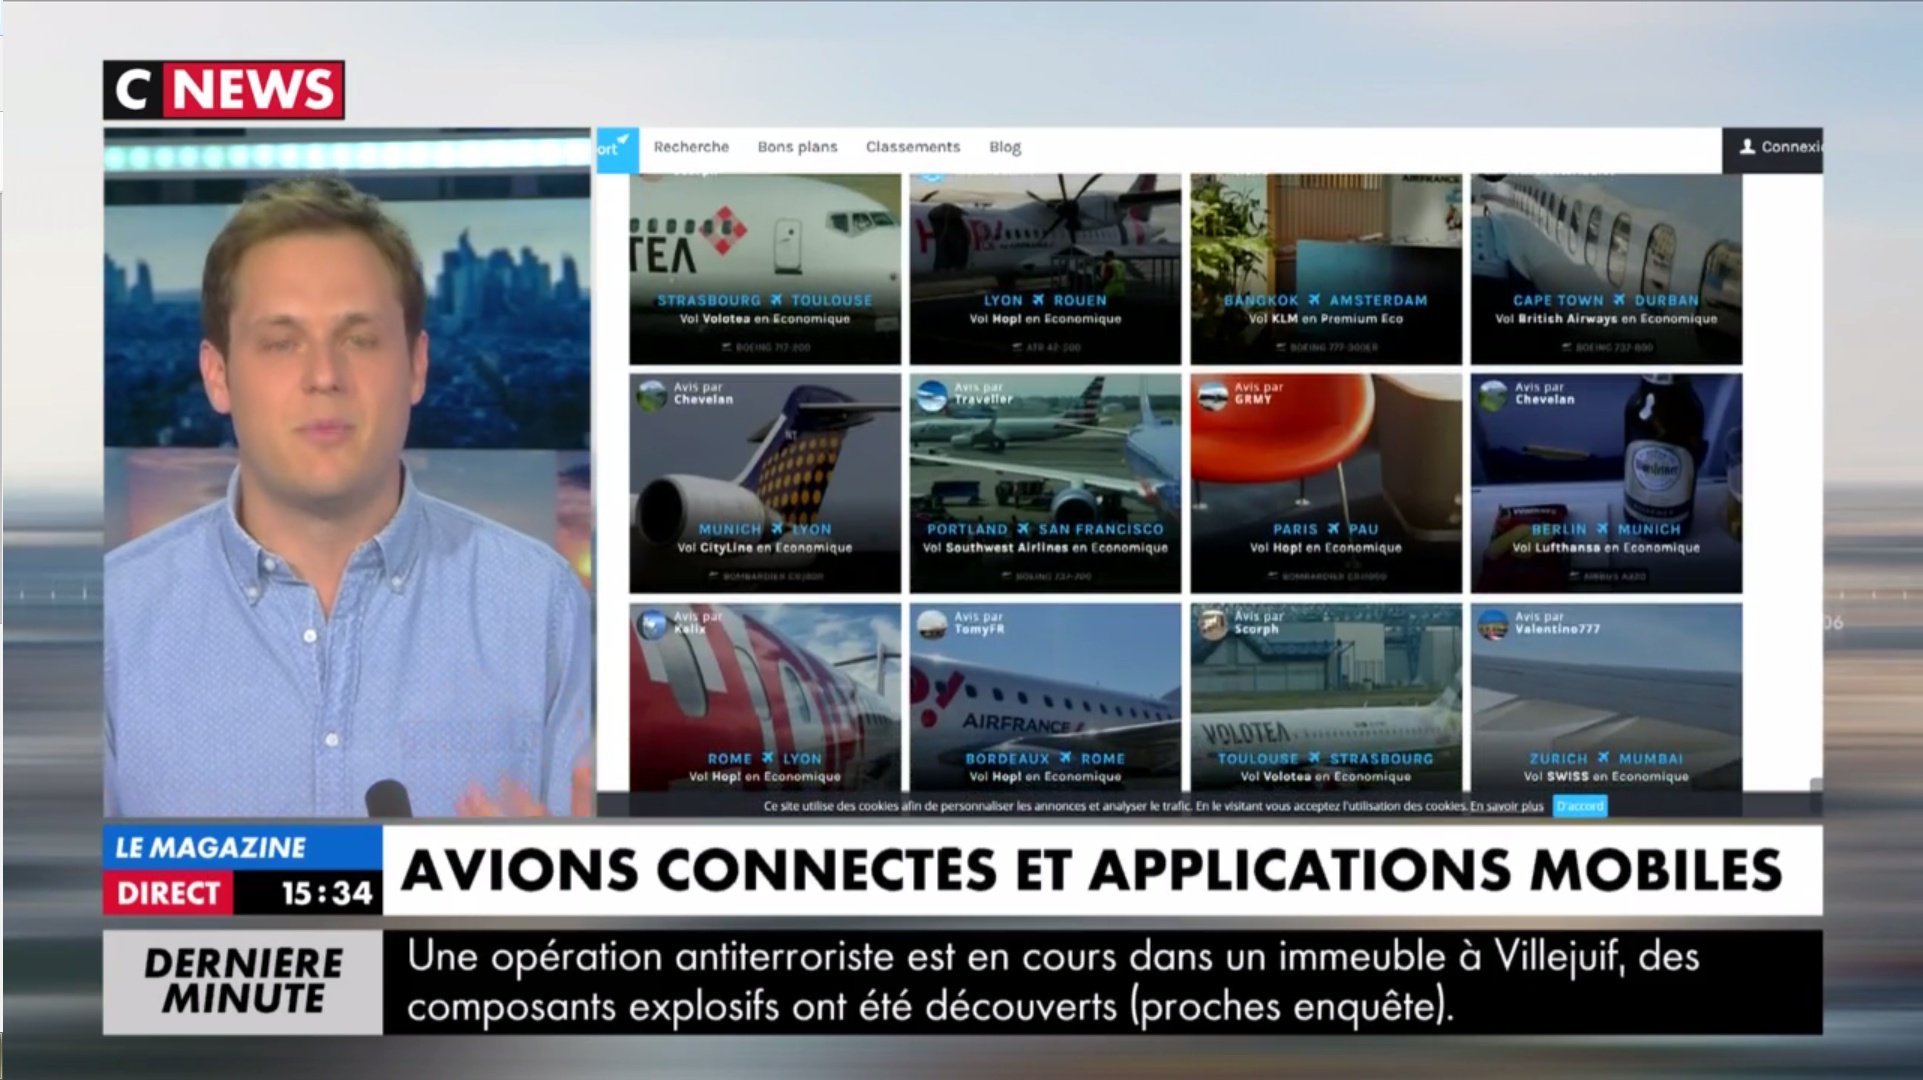The width and height of the screenshot is (1923, 1080).
Task: Accept cookies with the D'accord button
Action: (x=1579, y=806)
